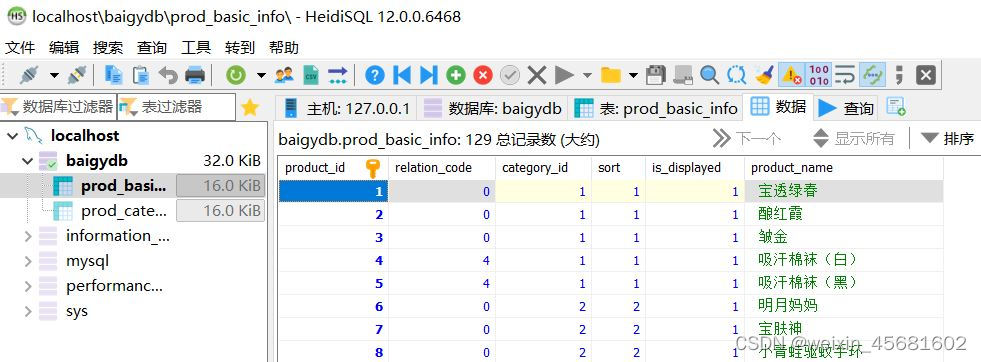
Task: Toggle the green bind parameters icon
Action: tap(872, 76)
